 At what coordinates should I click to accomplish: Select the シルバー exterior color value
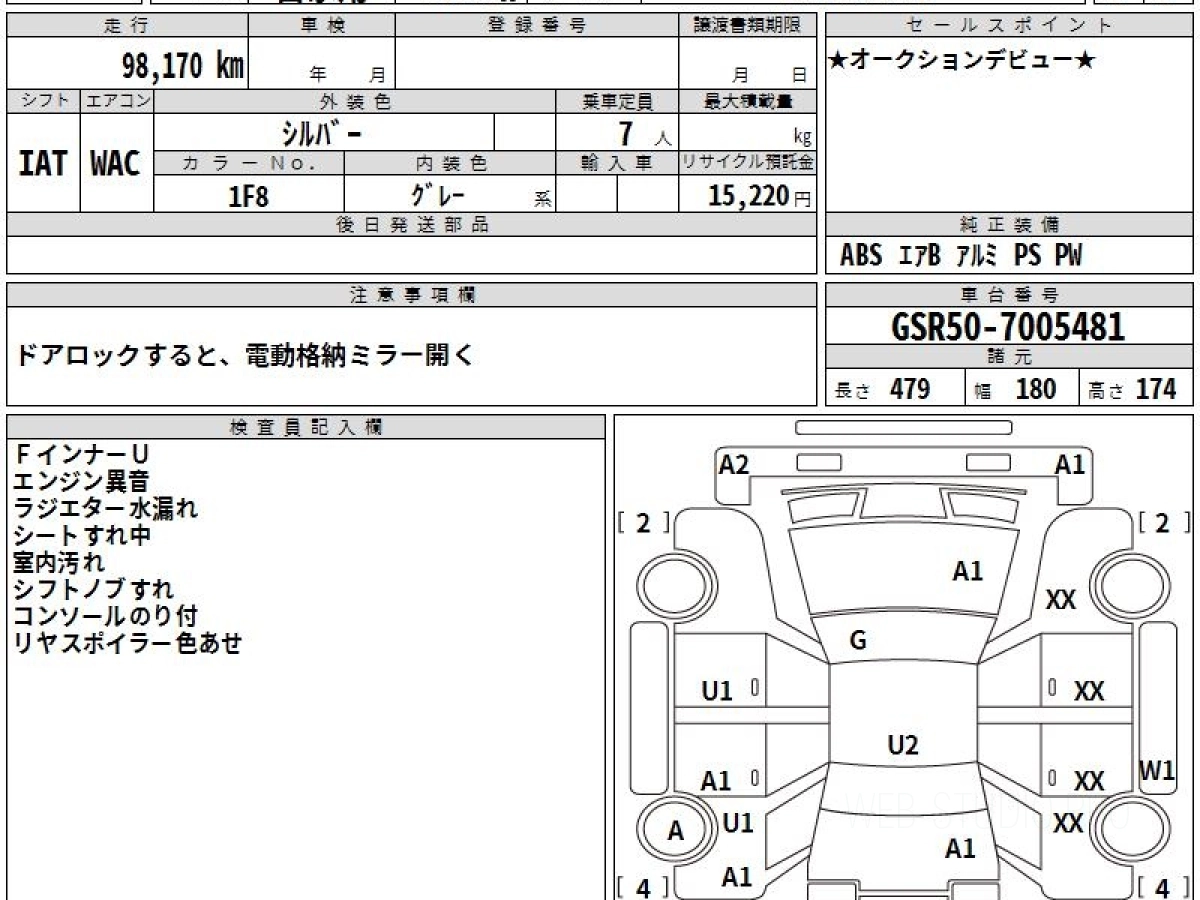point(324,132)
